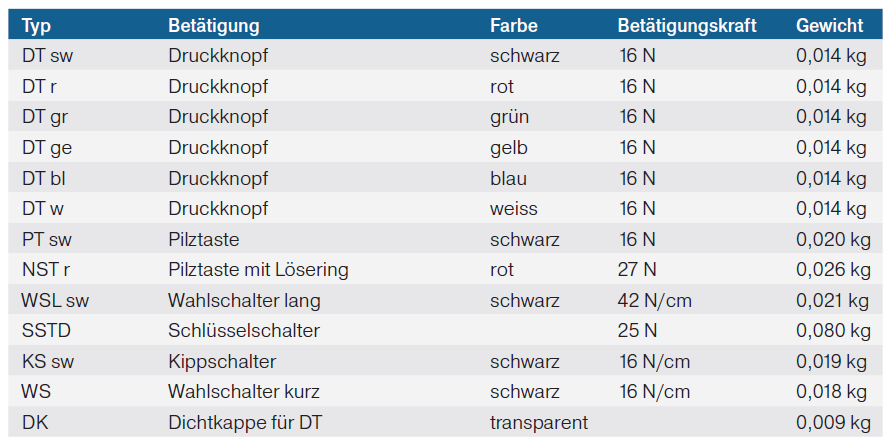The height and width of the screenshot is (447, 892).
Task: Click the transparent color cell
Action: [539, 423]
